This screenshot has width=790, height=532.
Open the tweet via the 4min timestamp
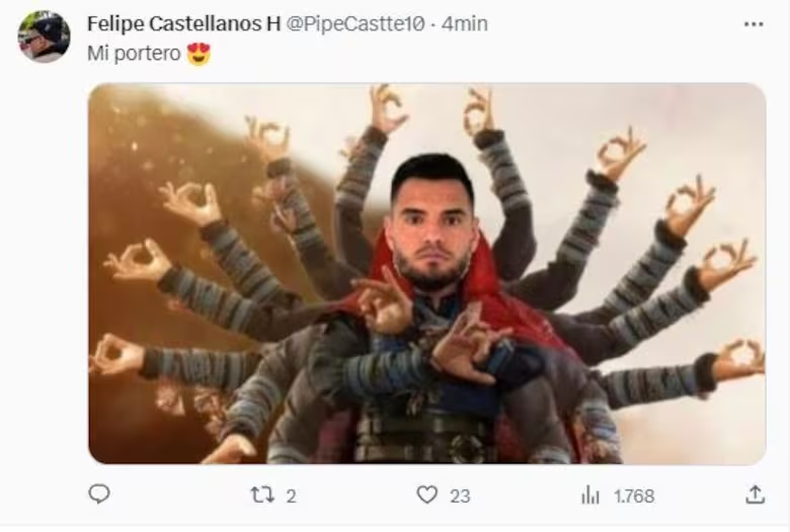tap(465, 24)
